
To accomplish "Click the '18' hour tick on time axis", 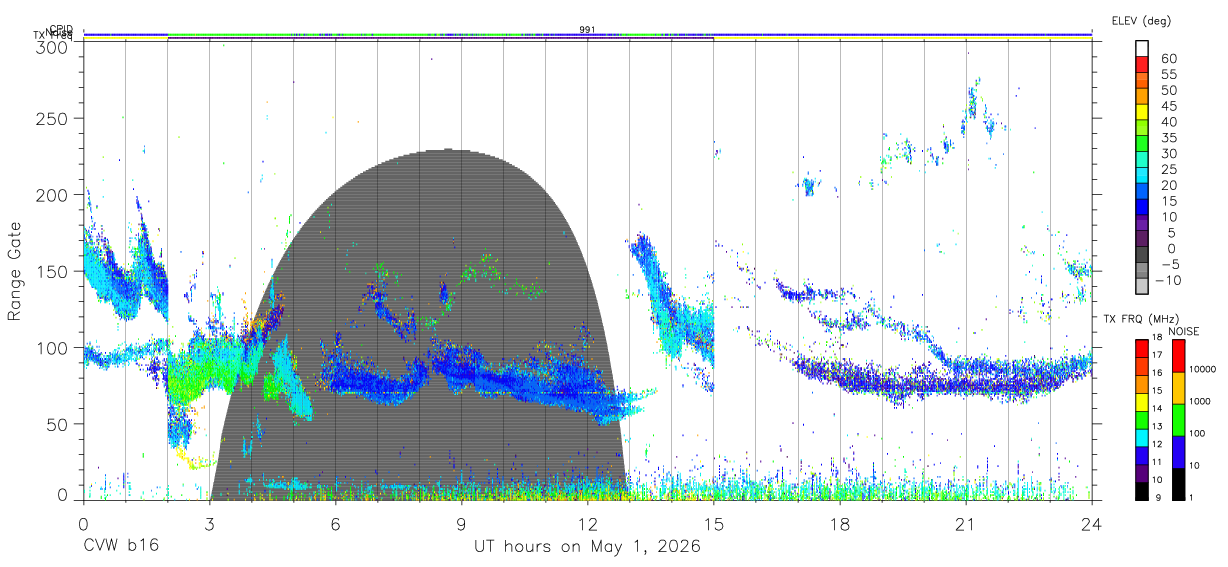I will [839, 524].
